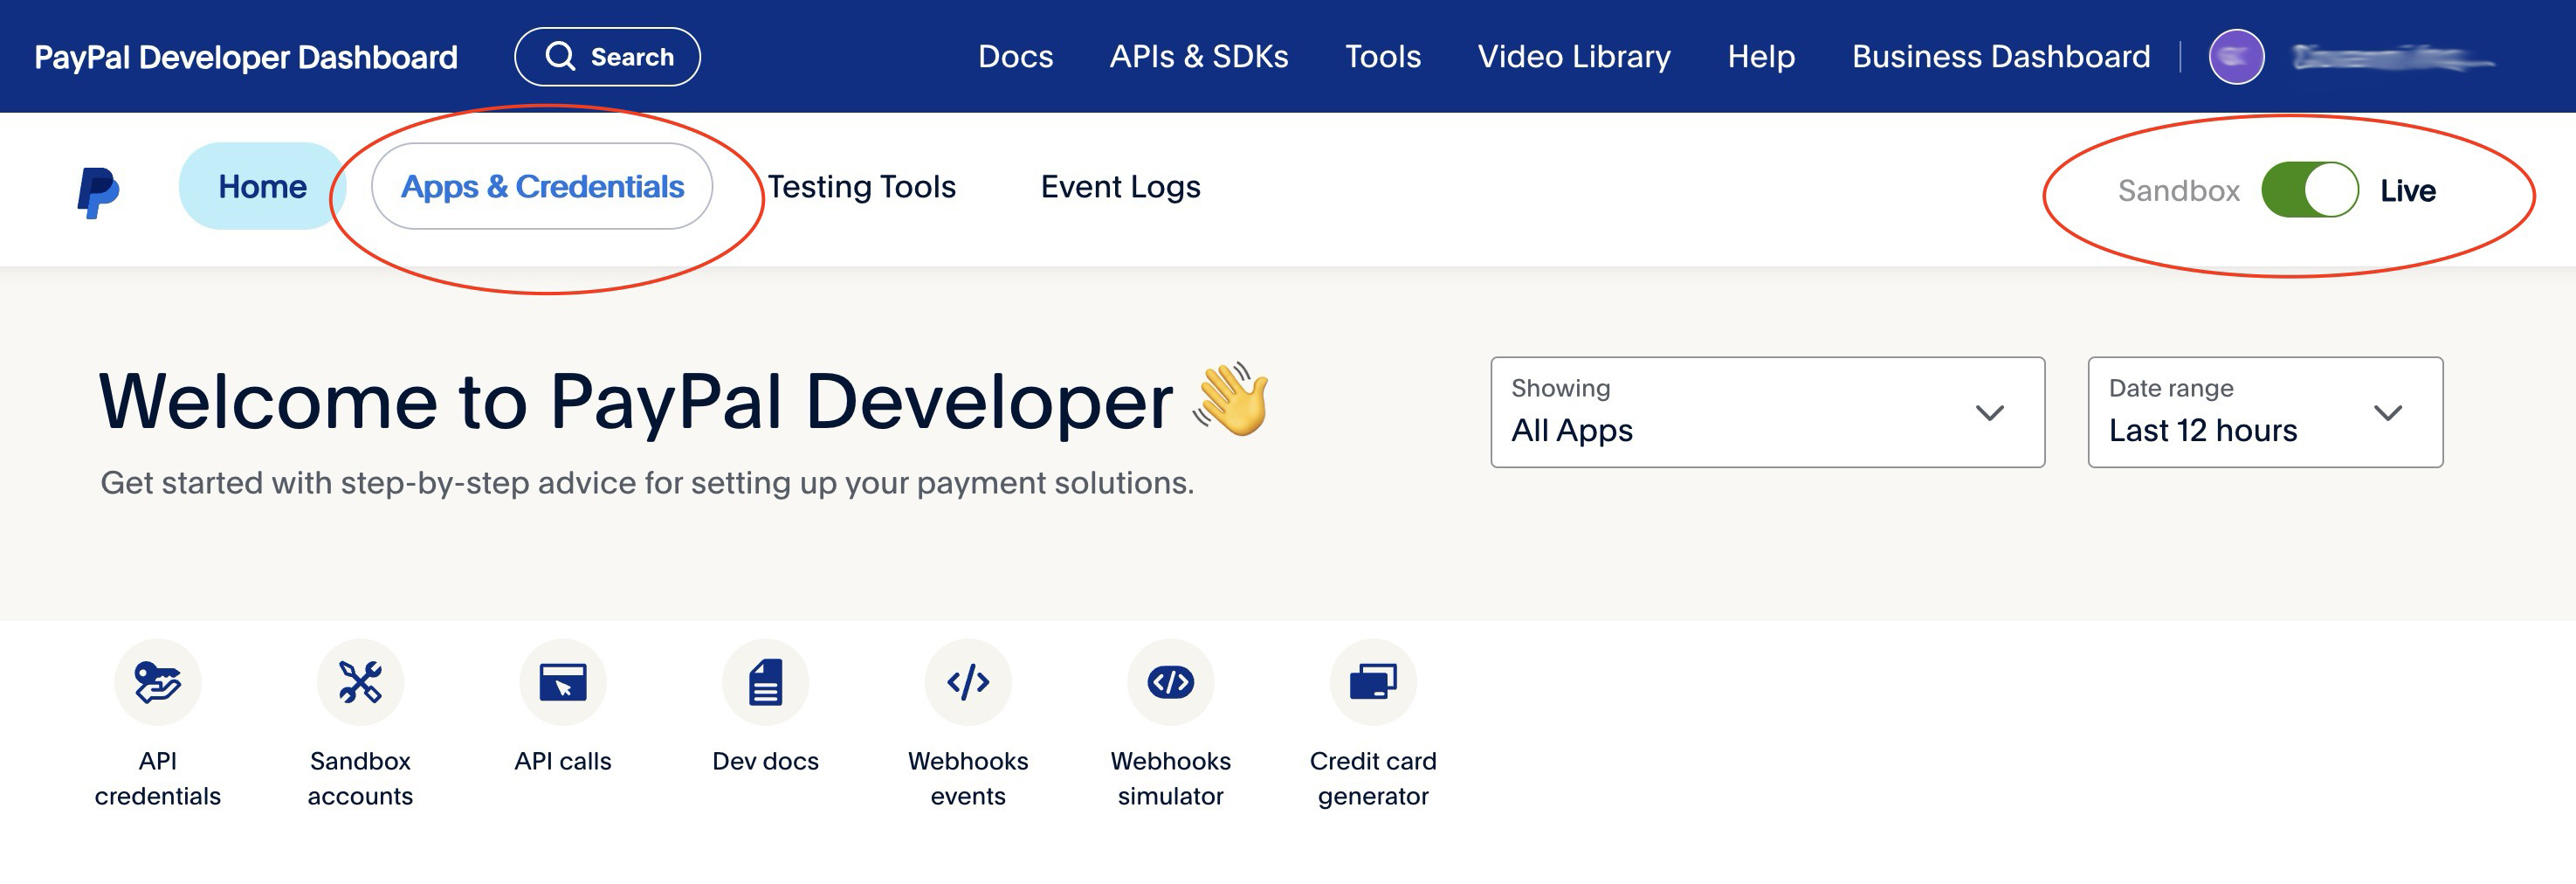Open the Sandbox accounts tools icon
Screen dimensions: 2576x884
click(x=360, y=682)
